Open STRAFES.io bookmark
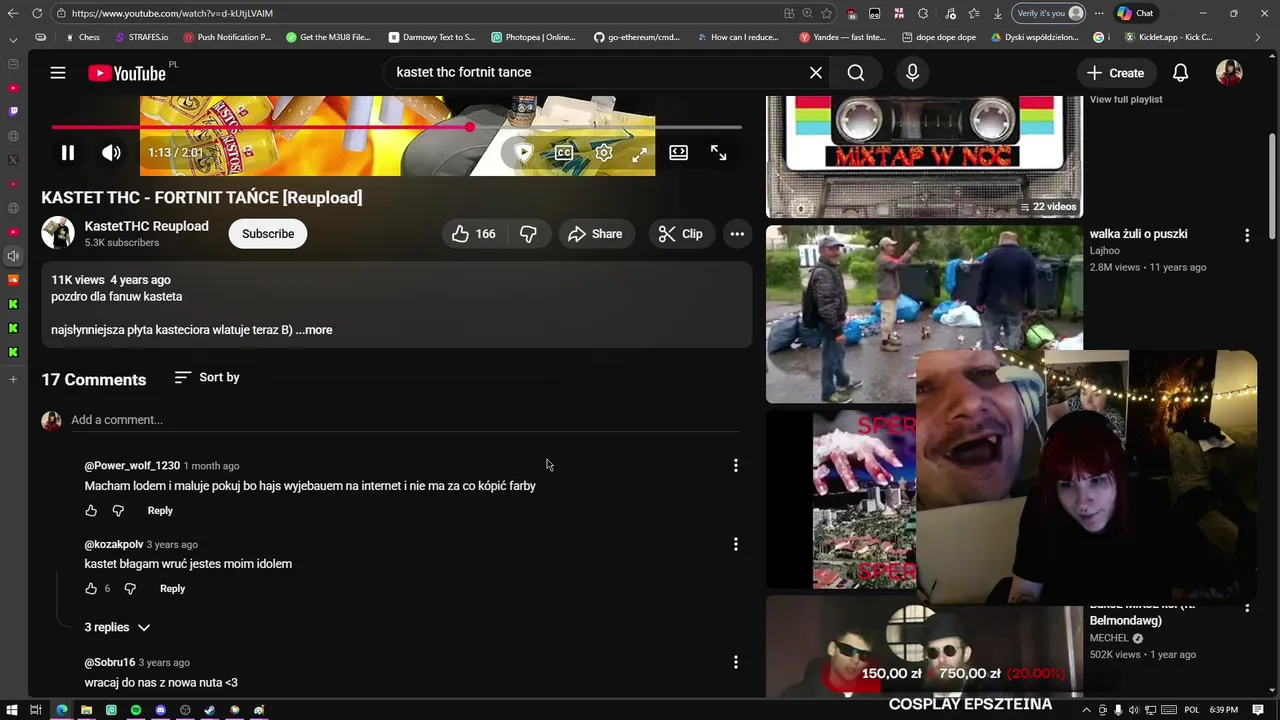The image size is (1280, 720). [141, 37]
